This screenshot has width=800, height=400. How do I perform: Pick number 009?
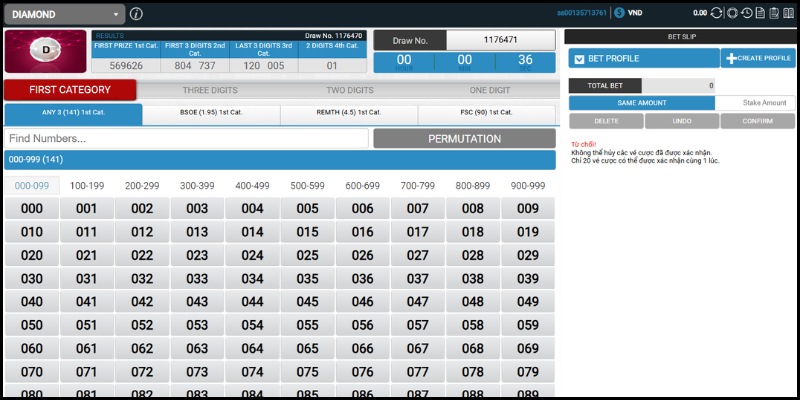528,209
